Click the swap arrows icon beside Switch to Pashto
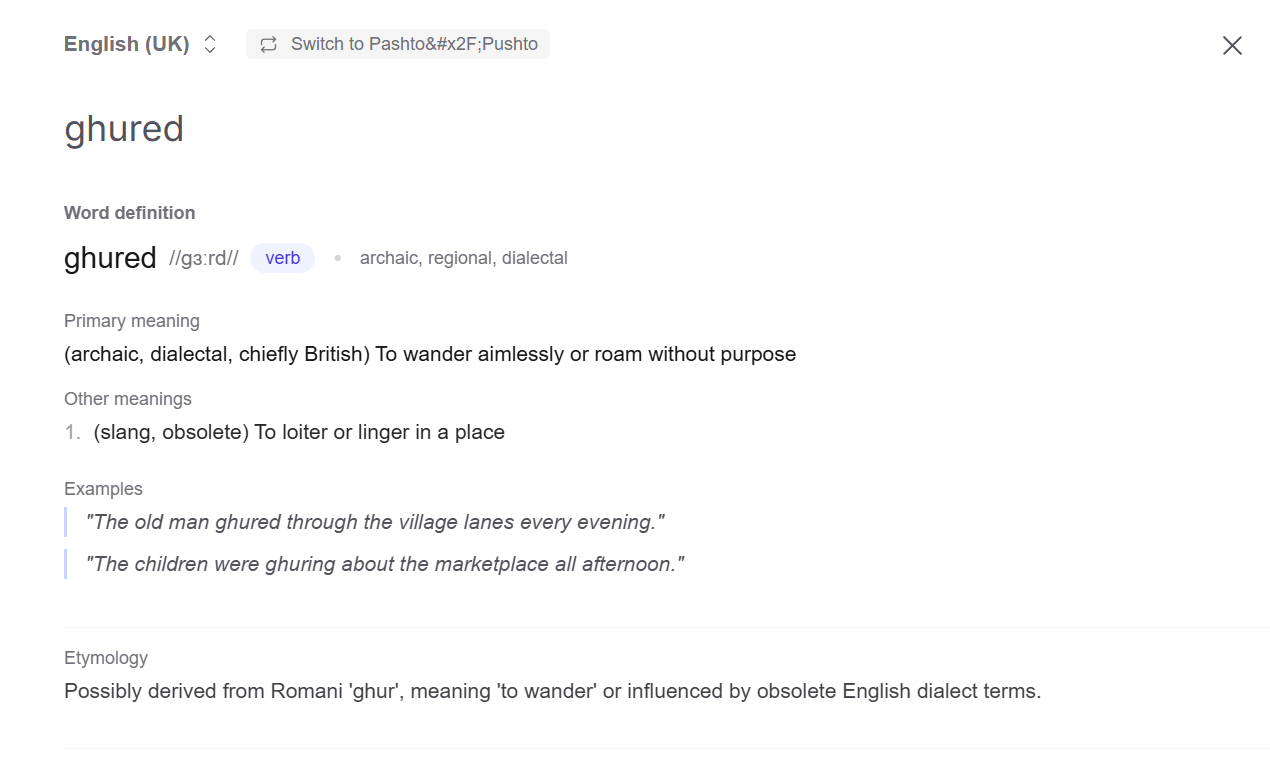 (x=268, y=44)
